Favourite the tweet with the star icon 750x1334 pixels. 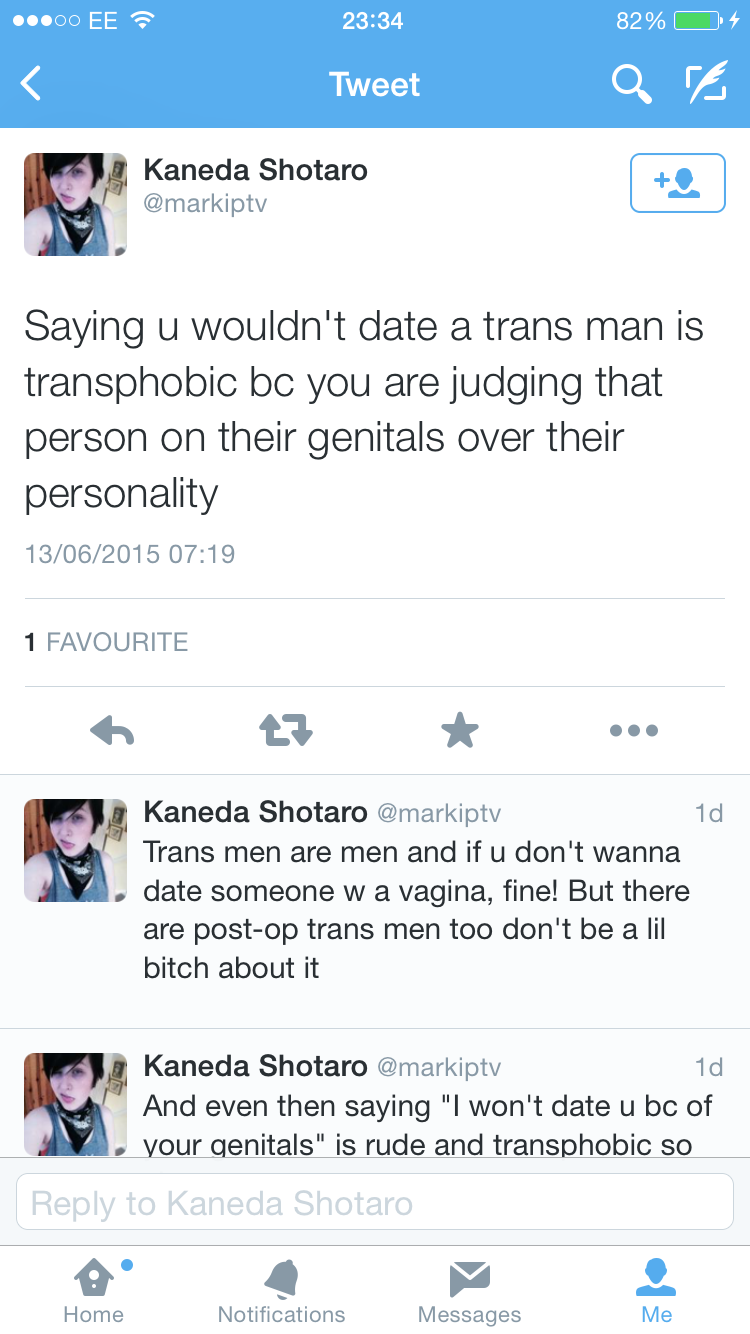pyautogui.click(x=460, y=731)
